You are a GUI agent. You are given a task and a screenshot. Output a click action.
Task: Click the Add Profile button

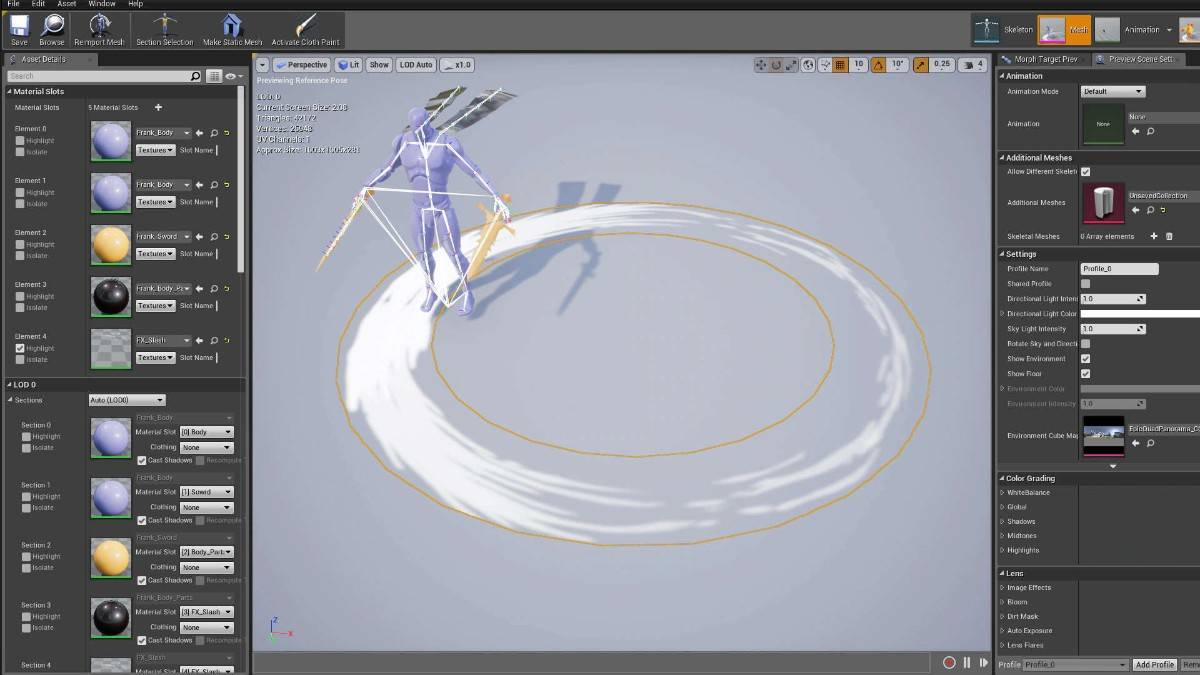(1155, 664)
